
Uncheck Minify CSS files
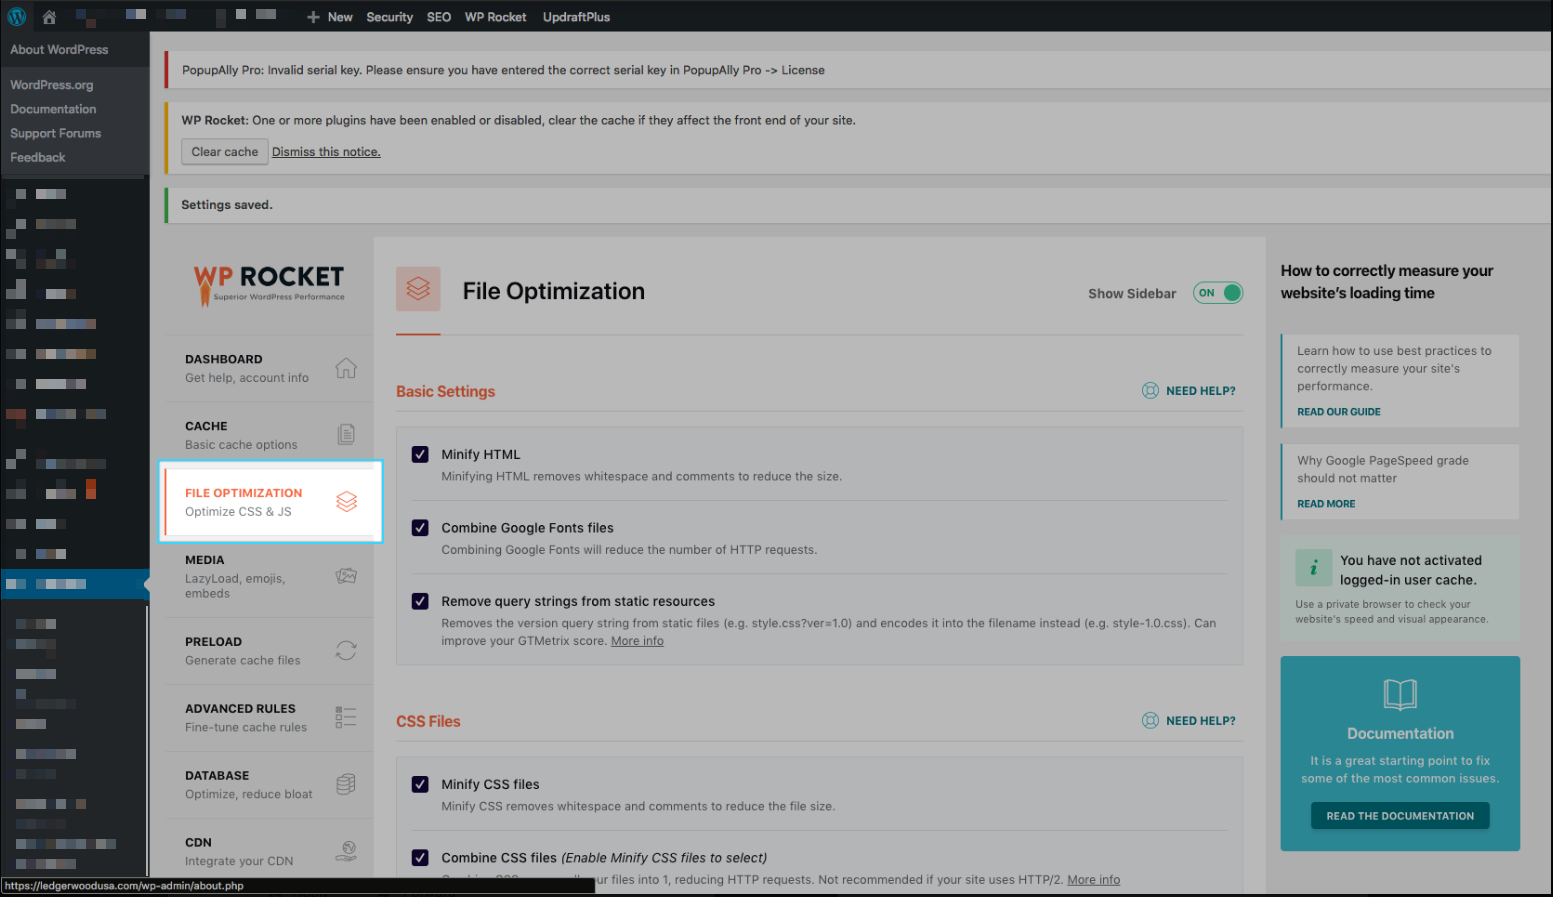coord(420,784)
